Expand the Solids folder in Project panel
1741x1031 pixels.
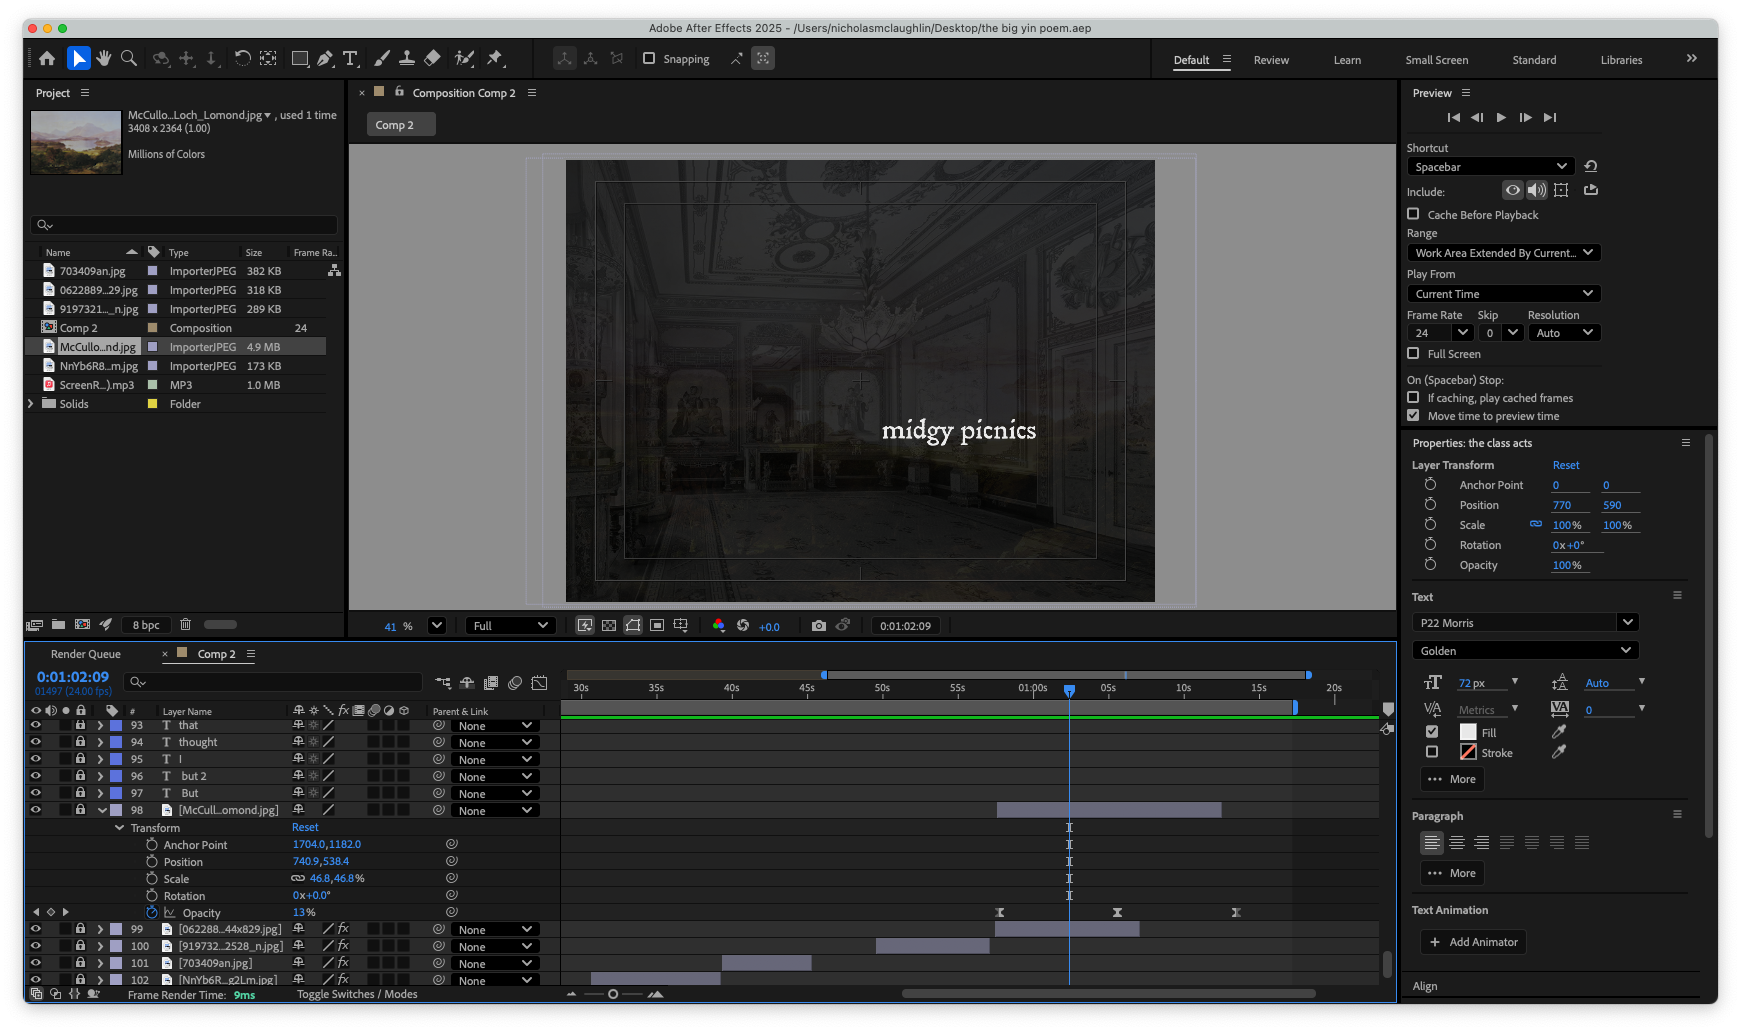(x=31, y=404)
